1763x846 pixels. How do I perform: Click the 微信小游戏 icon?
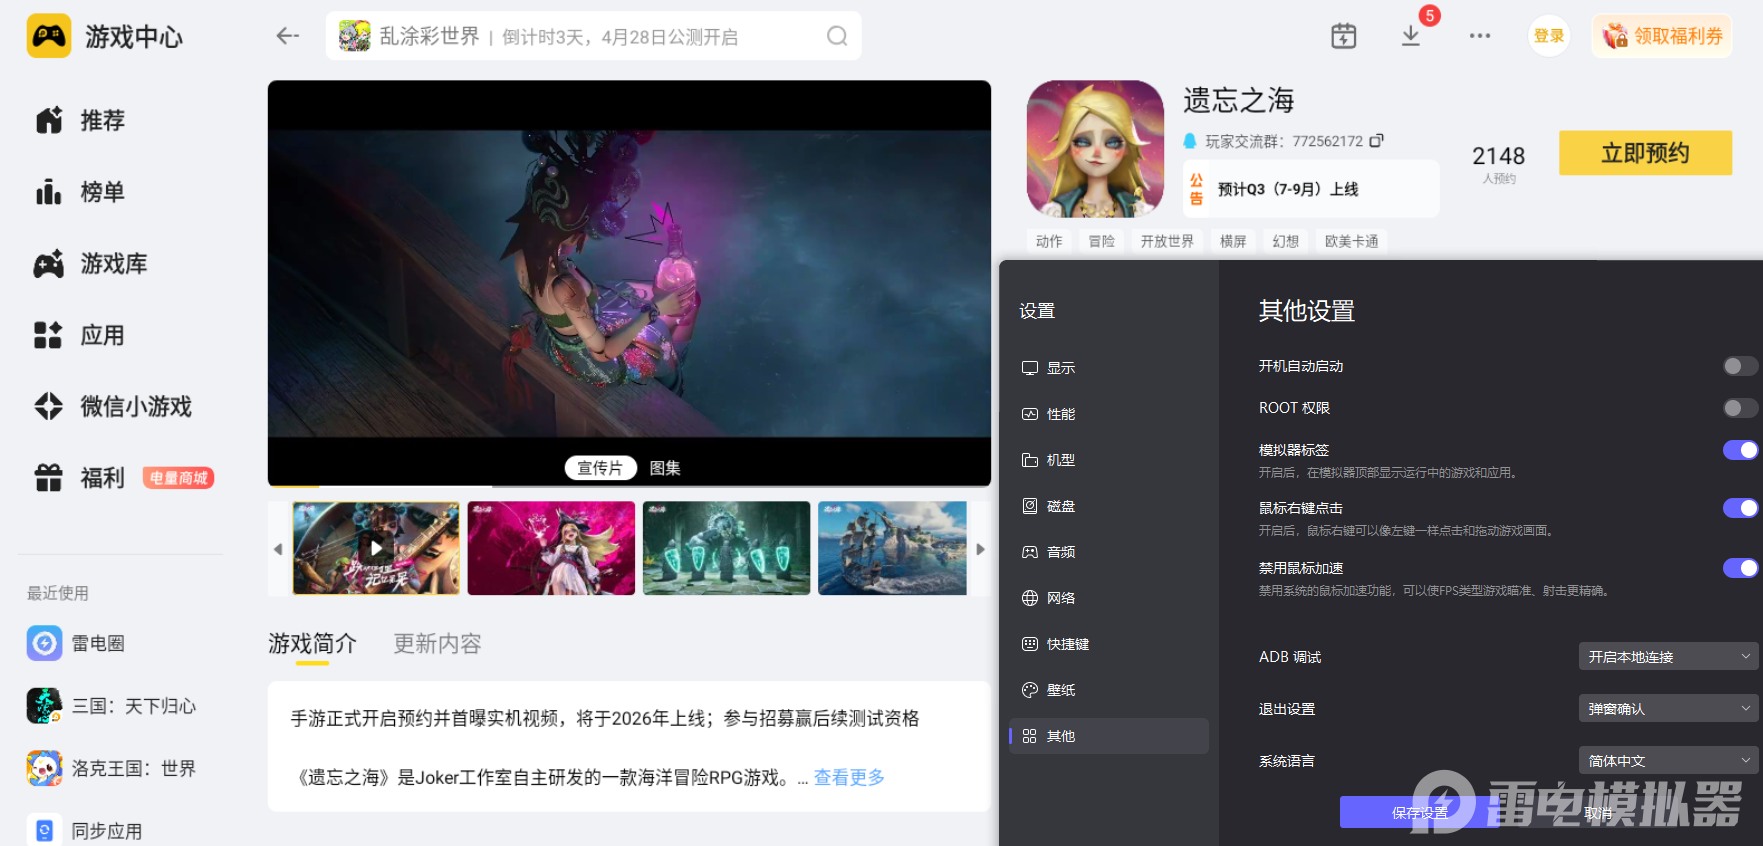[49, 406]
